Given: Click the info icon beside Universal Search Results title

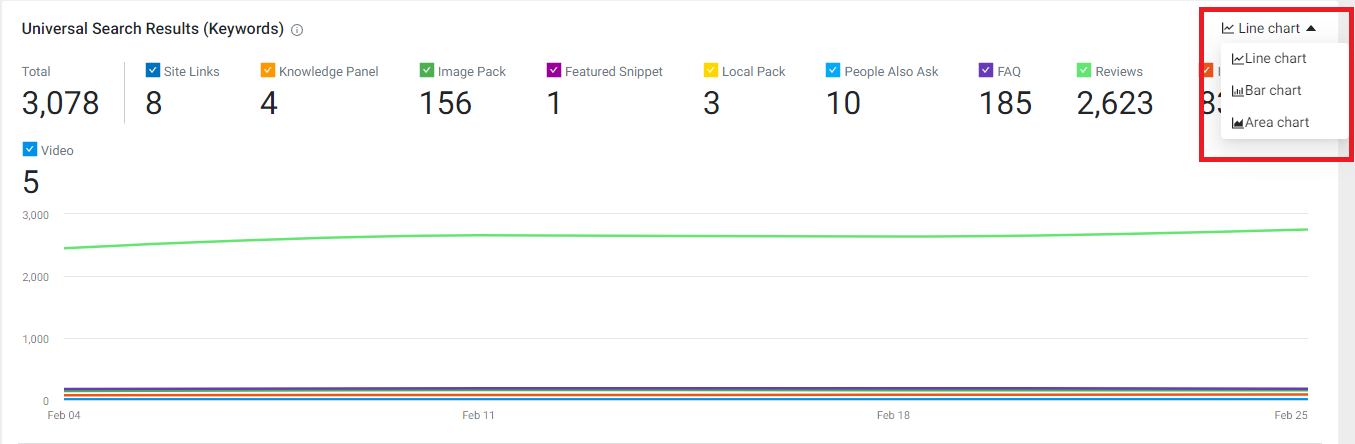Looking at the screenshot, I should tap(297, 30).
